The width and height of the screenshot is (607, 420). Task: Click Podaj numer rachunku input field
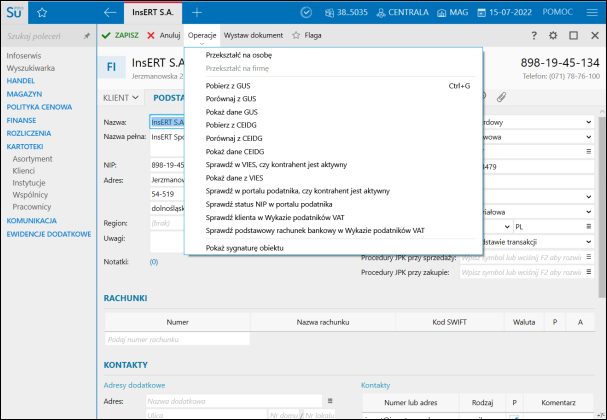pyautogui.click(x=177, y=339)
